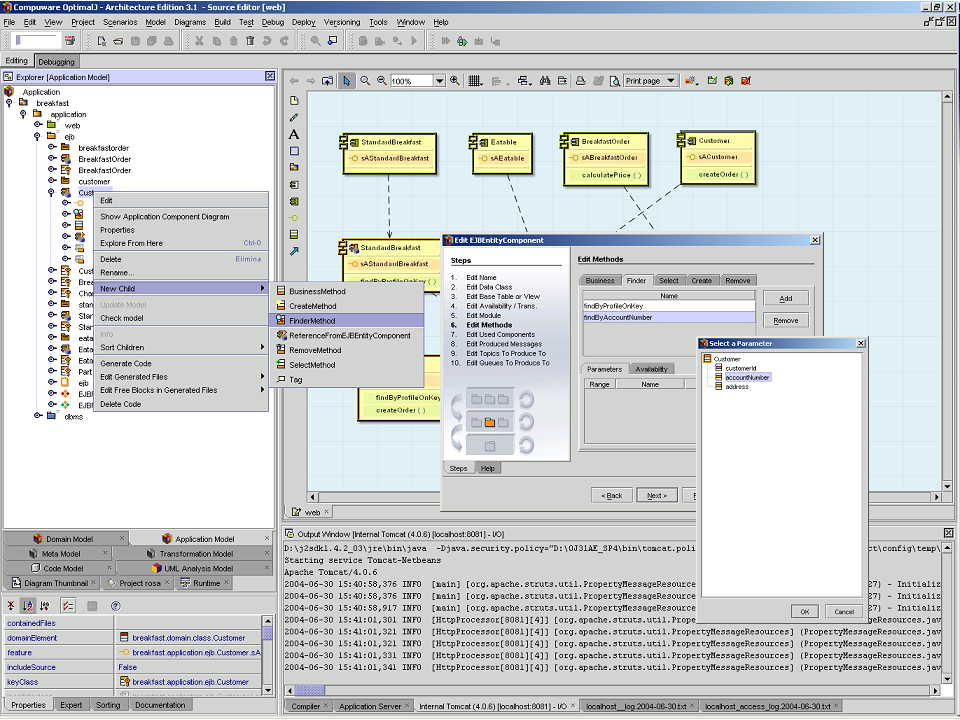960x720 pixels.
Task: Click the fit to window icon left of pointer
Action: tap(328, 81)
